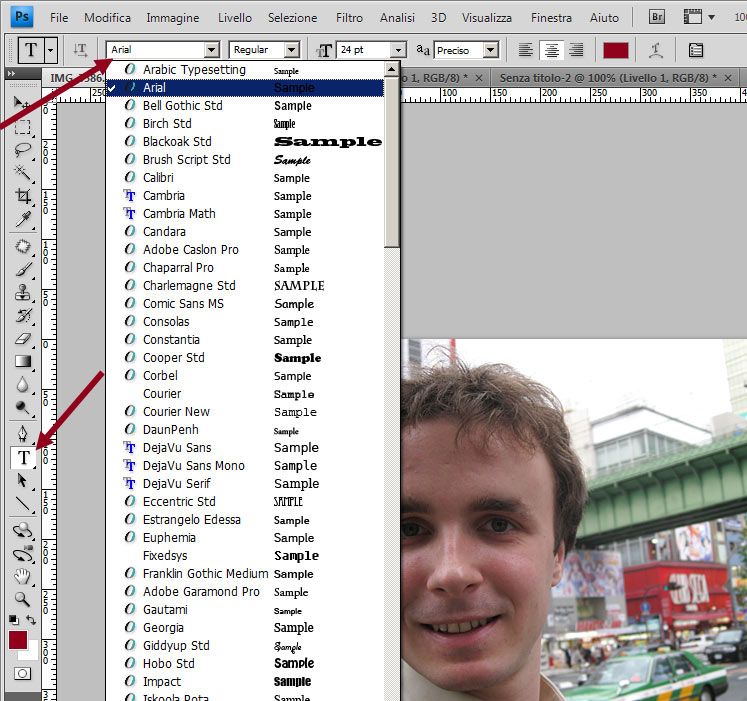Open the Filtro menu

(x=349, y=18)
